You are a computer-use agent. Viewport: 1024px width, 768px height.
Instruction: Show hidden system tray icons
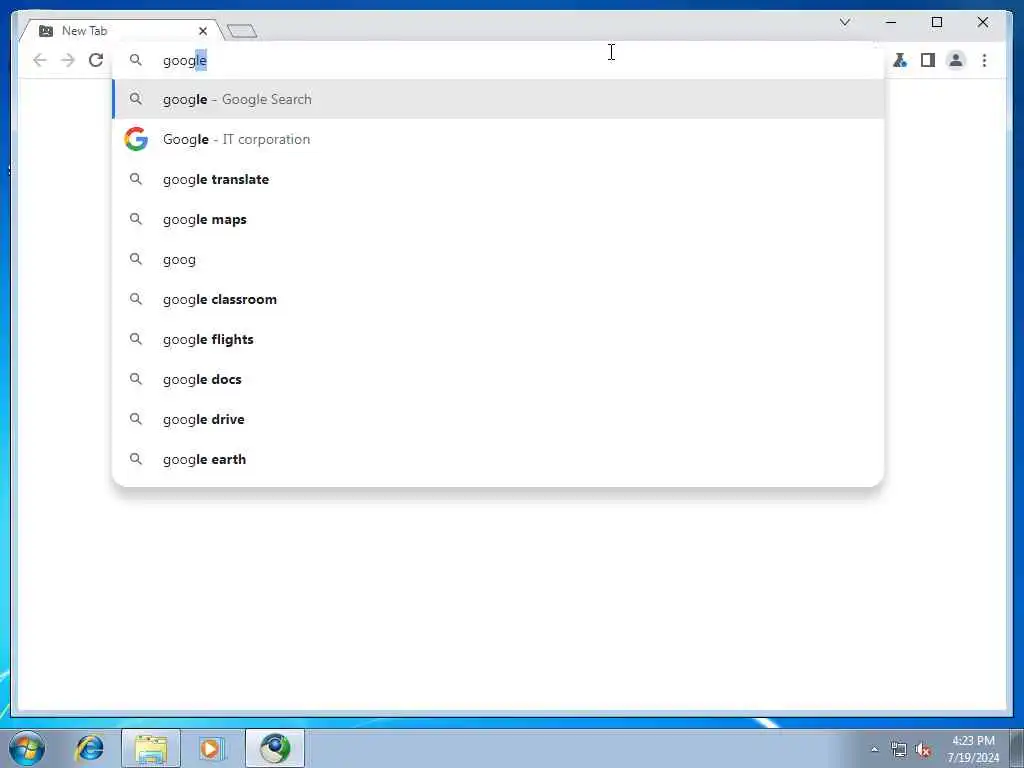pos(874,749)
